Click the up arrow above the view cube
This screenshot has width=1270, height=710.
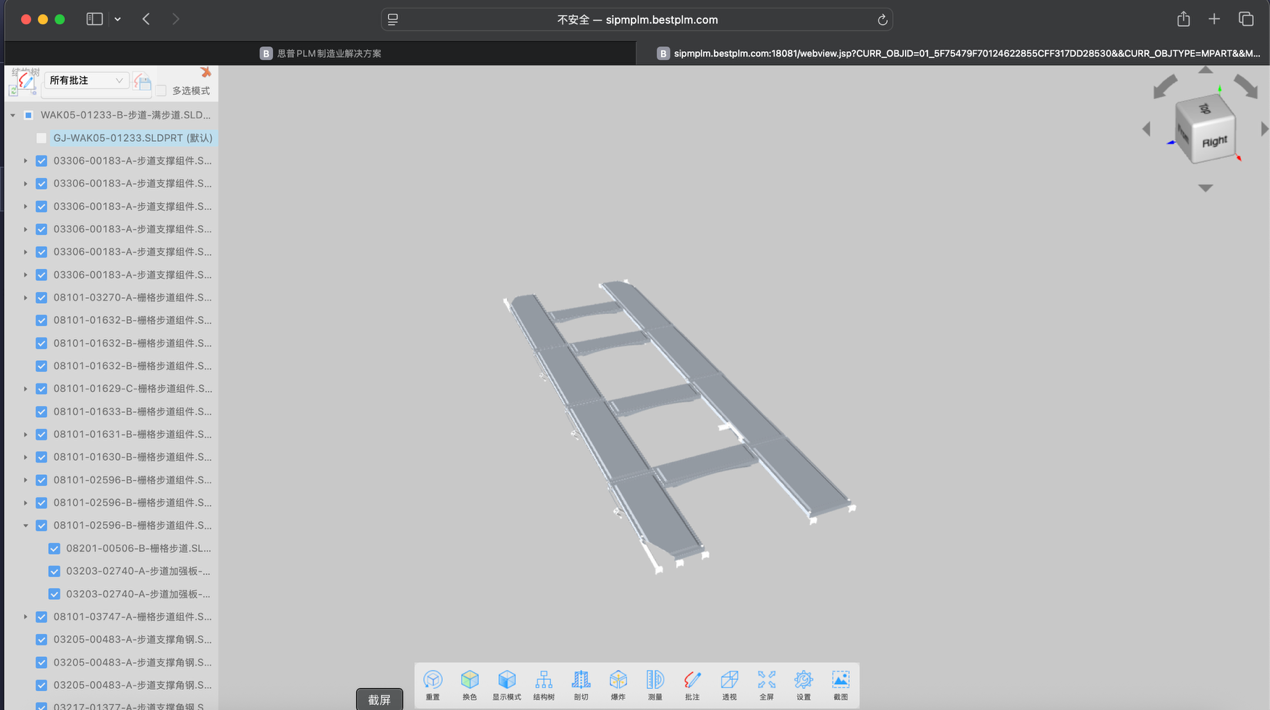[x=1205, y=70]
